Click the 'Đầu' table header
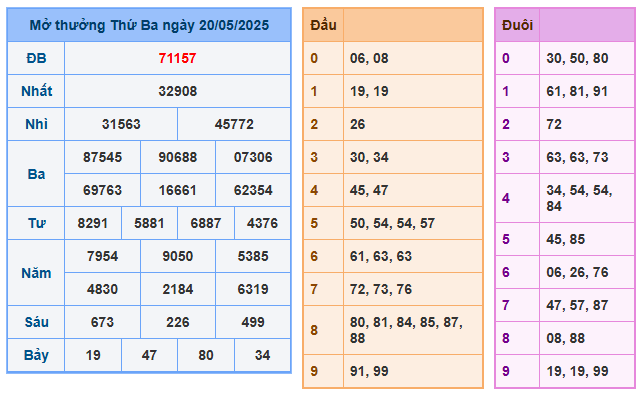This screenshot has height=395, width=642. coord(323,25)
